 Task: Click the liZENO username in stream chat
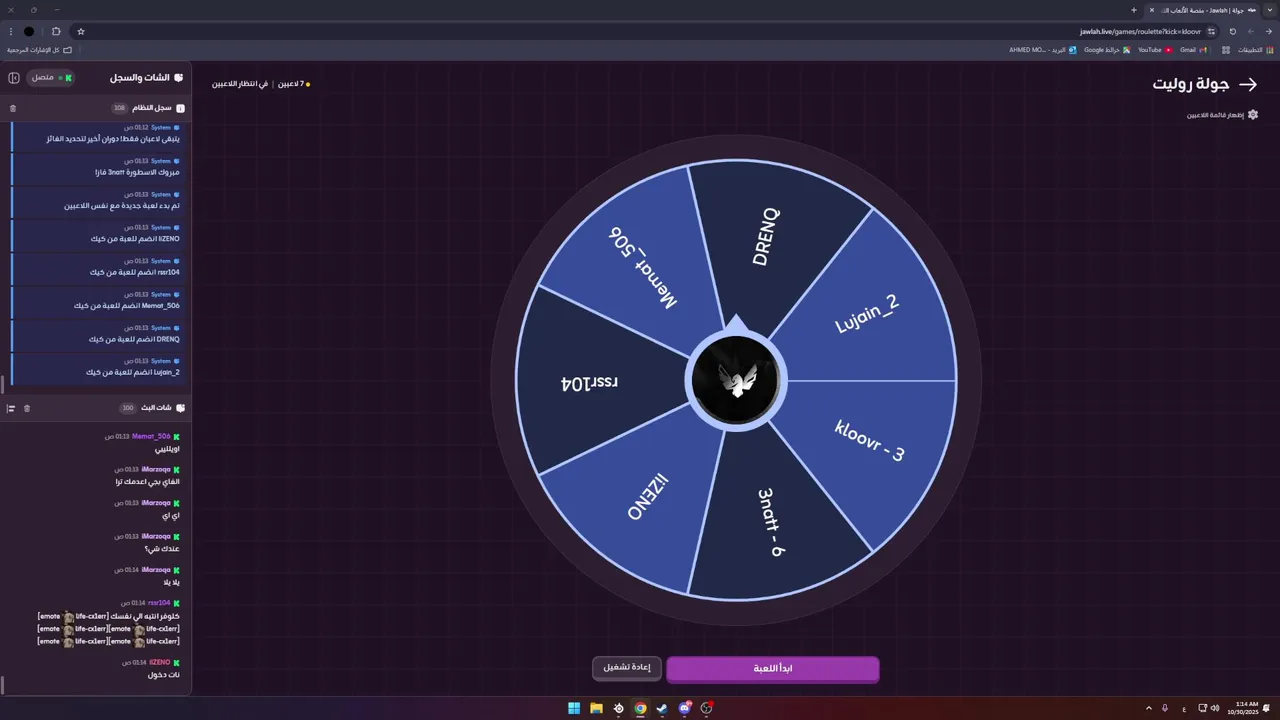click(x=160, y=663)
